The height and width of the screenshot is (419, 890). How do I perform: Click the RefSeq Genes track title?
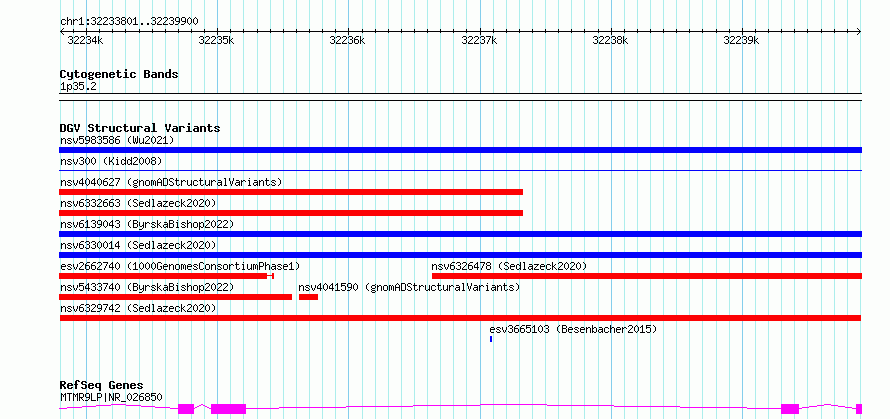pyautogui.click(x=102, y=386)
